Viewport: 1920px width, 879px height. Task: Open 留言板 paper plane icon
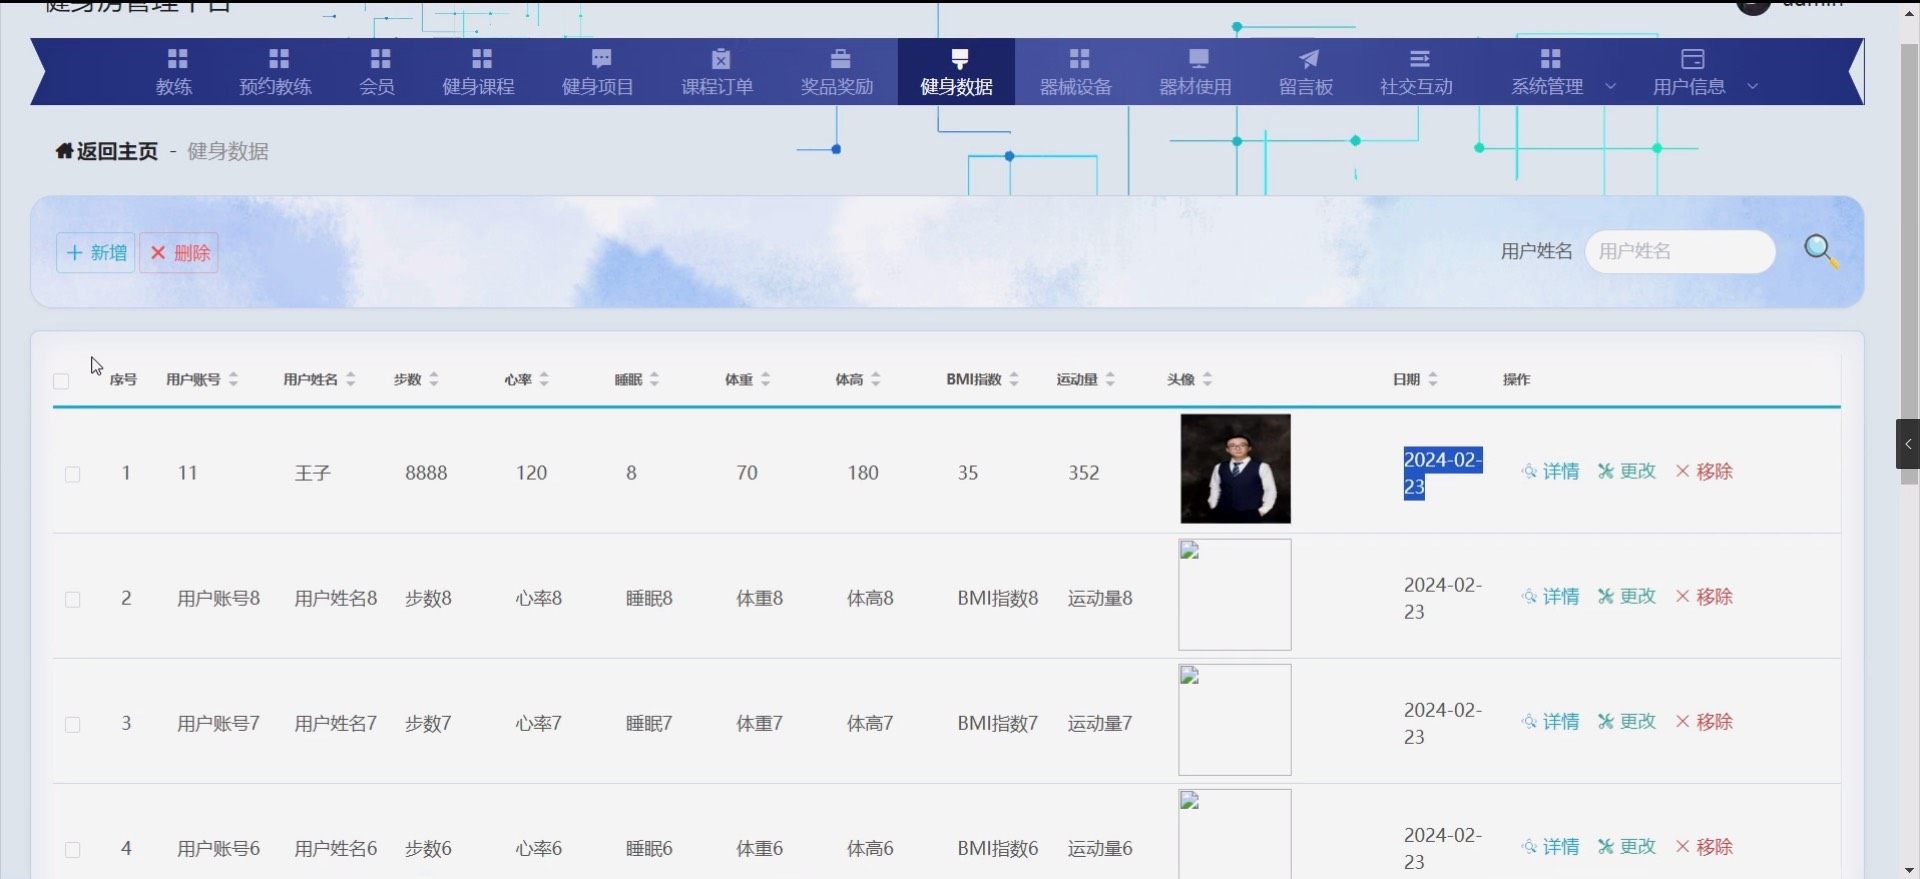click(1307, 59)
